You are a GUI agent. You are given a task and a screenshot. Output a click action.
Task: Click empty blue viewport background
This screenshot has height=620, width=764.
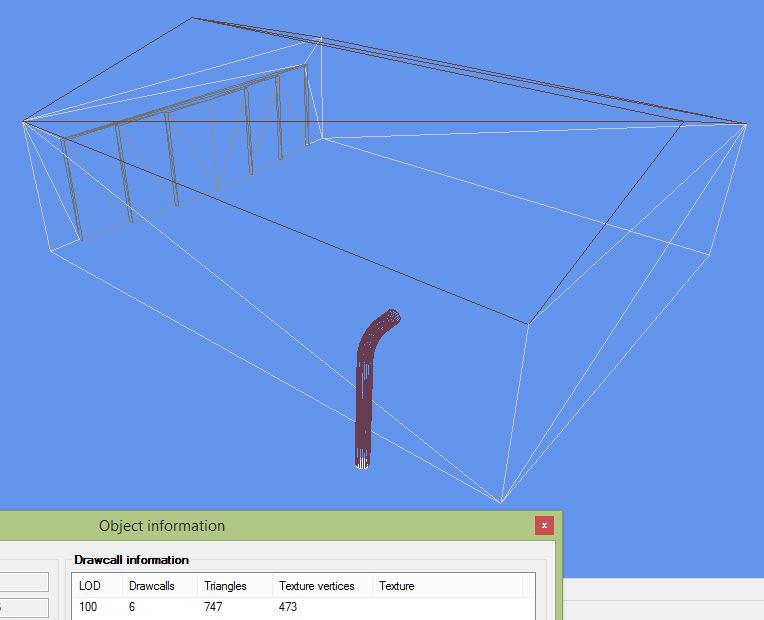tap(633, 390)
